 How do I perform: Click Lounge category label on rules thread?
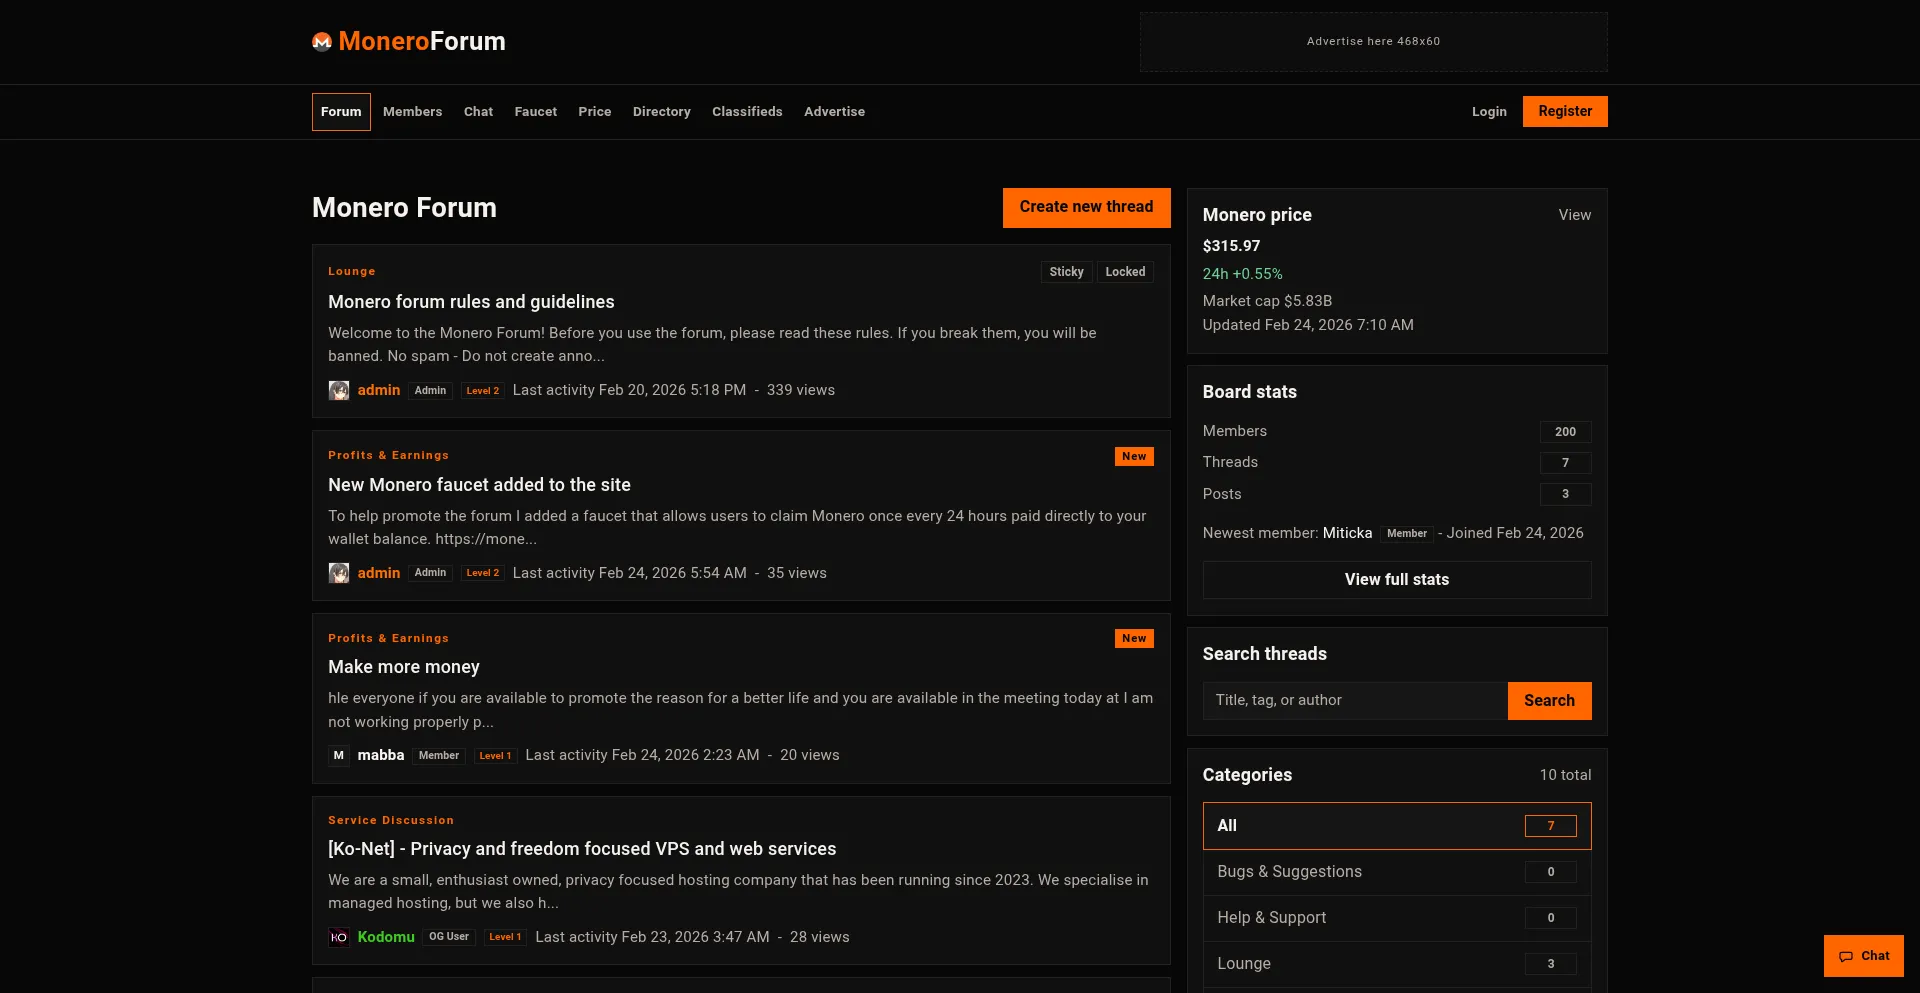point(352,272)
